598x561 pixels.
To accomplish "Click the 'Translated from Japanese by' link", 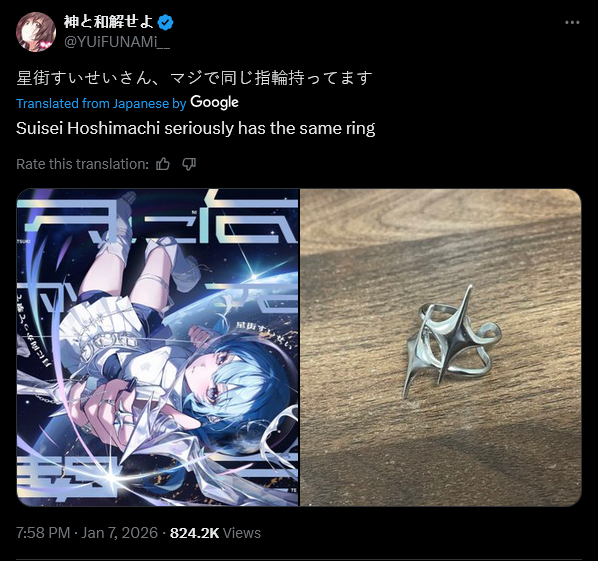I will click(x=101, y=103).
